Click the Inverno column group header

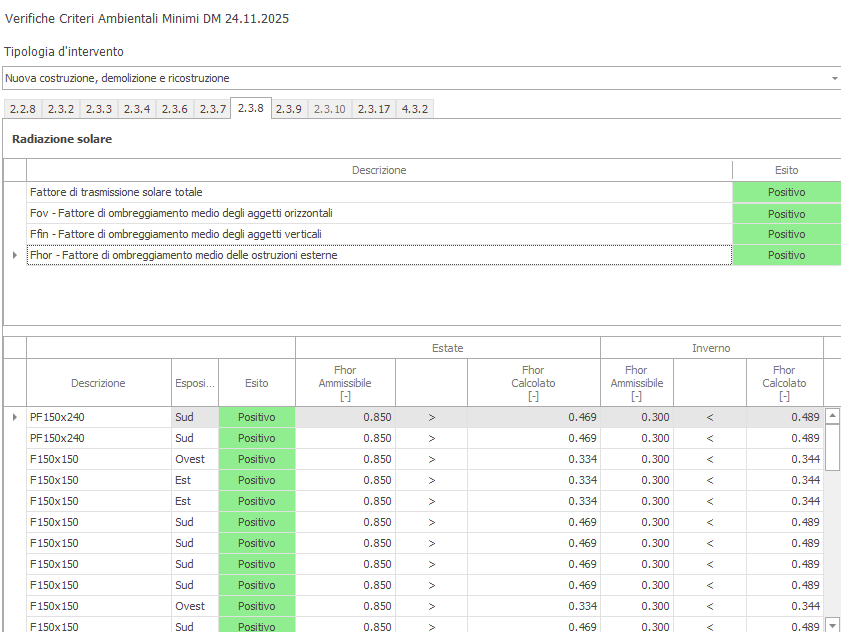[711, 348]
